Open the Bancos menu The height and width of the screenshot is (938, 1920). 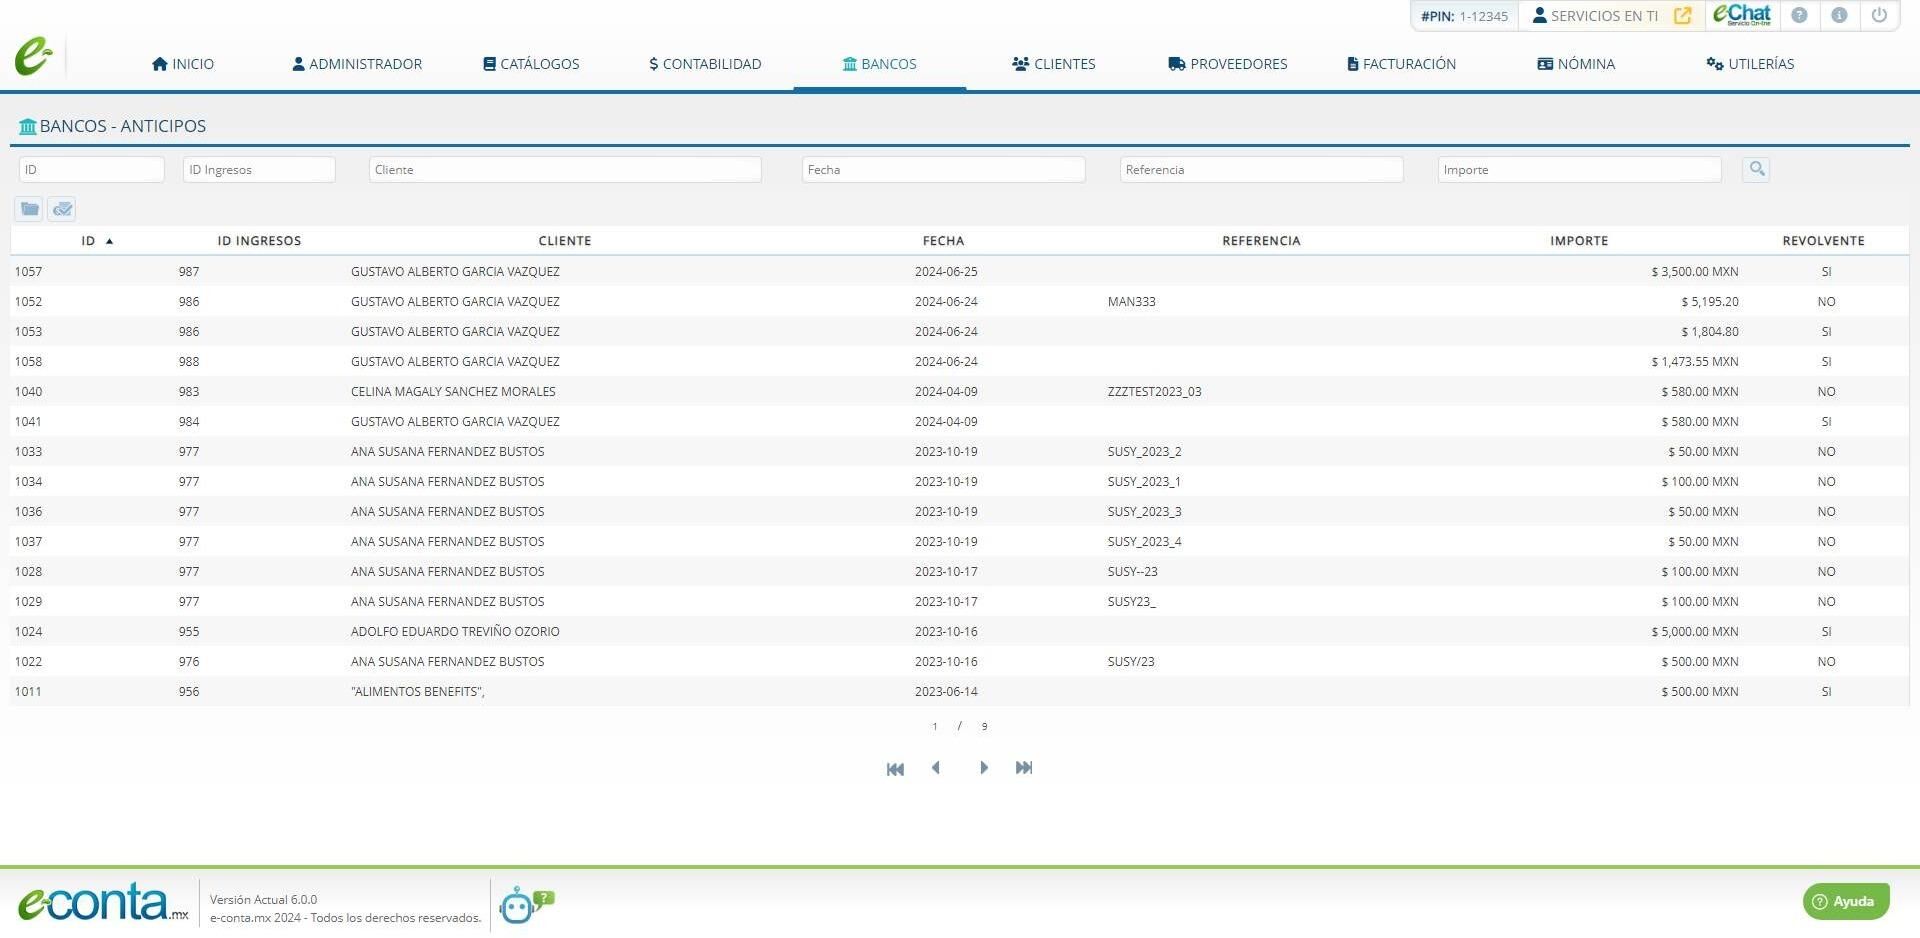pos(880,64)
